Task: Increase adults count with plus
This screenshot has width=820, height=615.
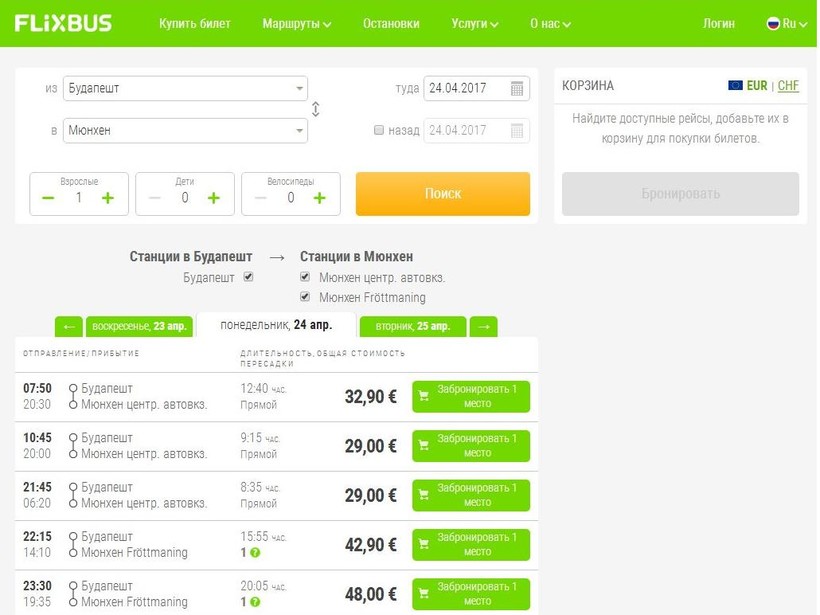Action: [x=108, y=198]
